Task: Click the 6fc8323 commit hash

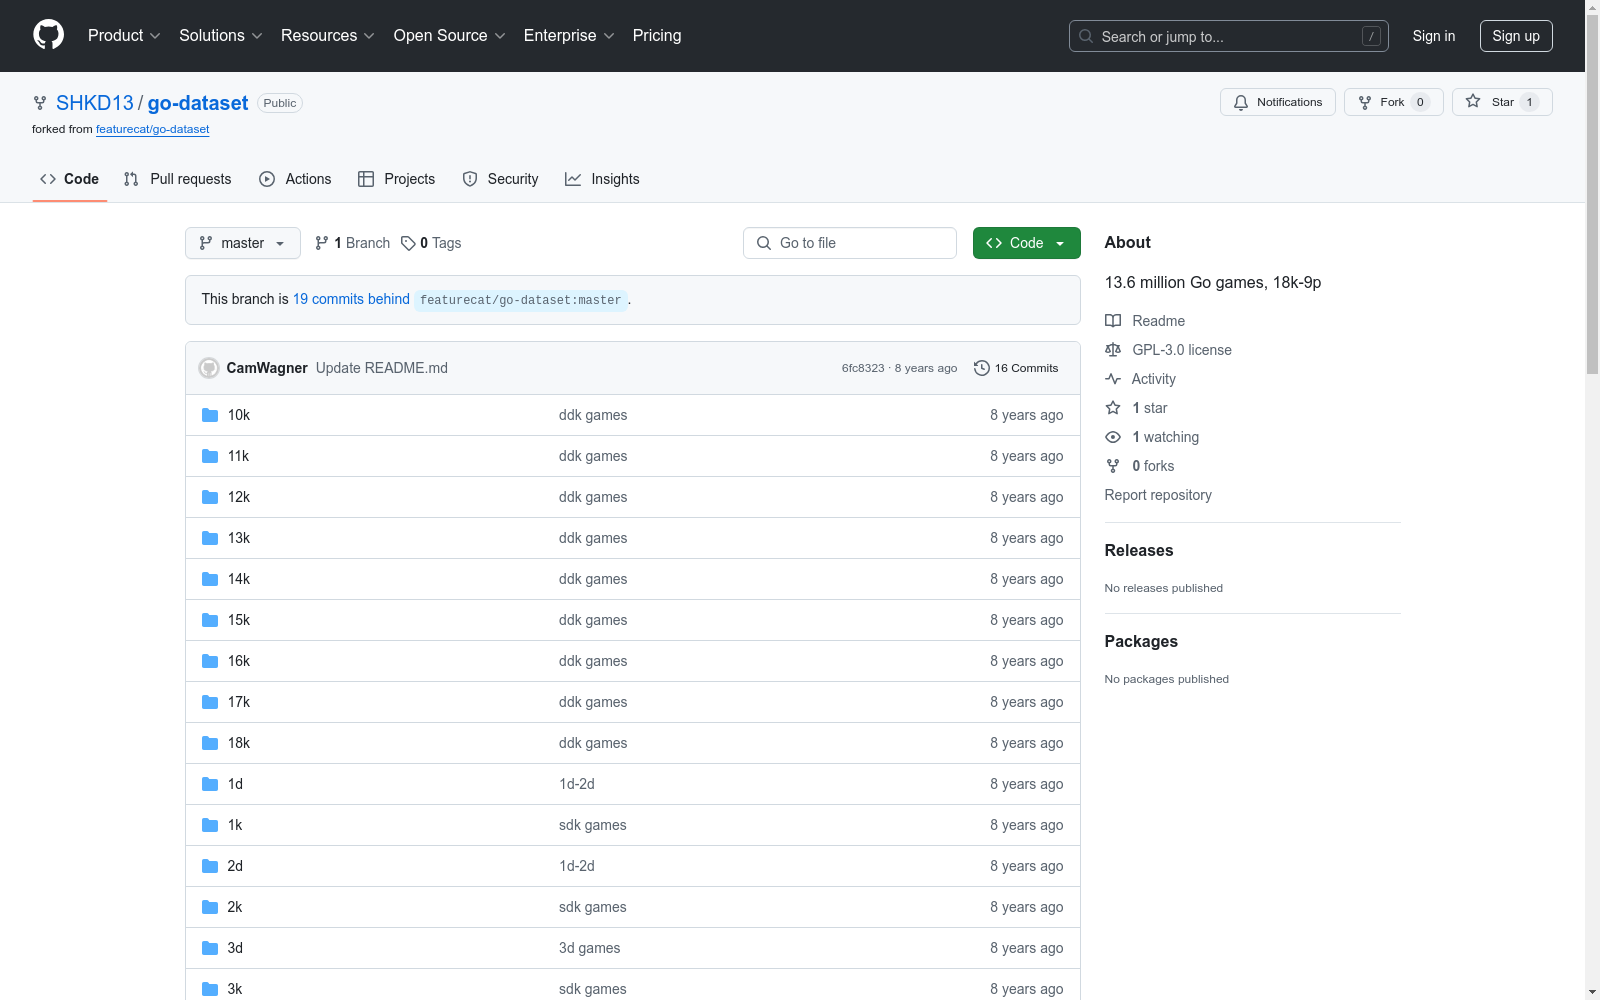Action: [x=863, y=368]
